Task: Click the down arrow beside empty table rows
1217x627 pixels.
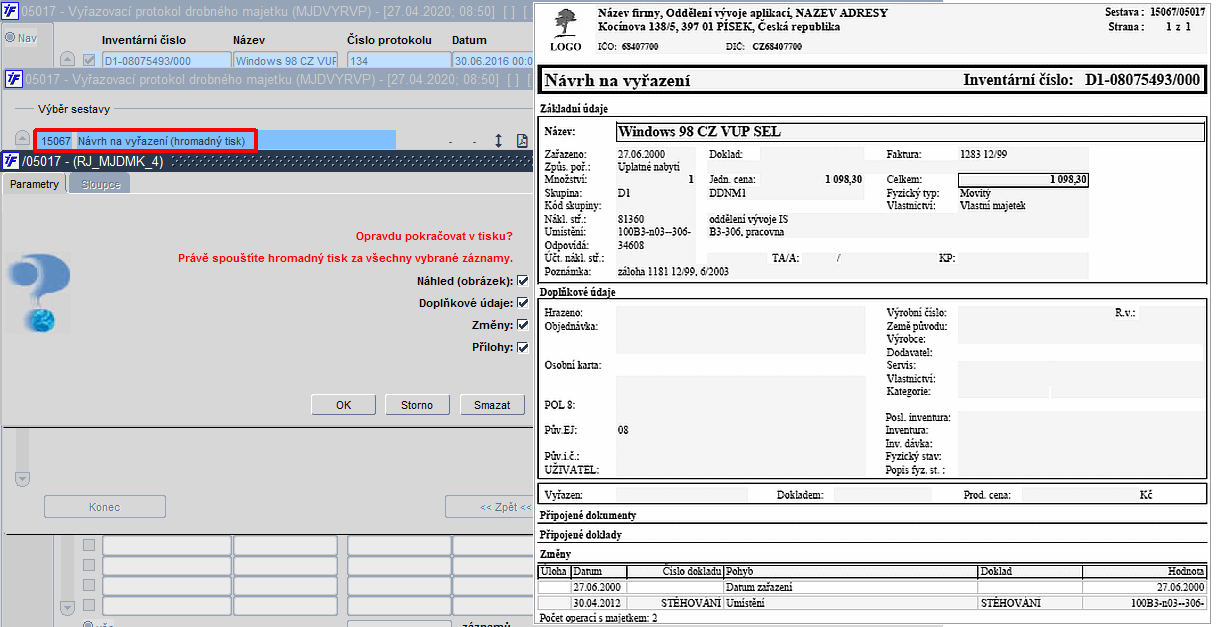Action: coord(68,607)
